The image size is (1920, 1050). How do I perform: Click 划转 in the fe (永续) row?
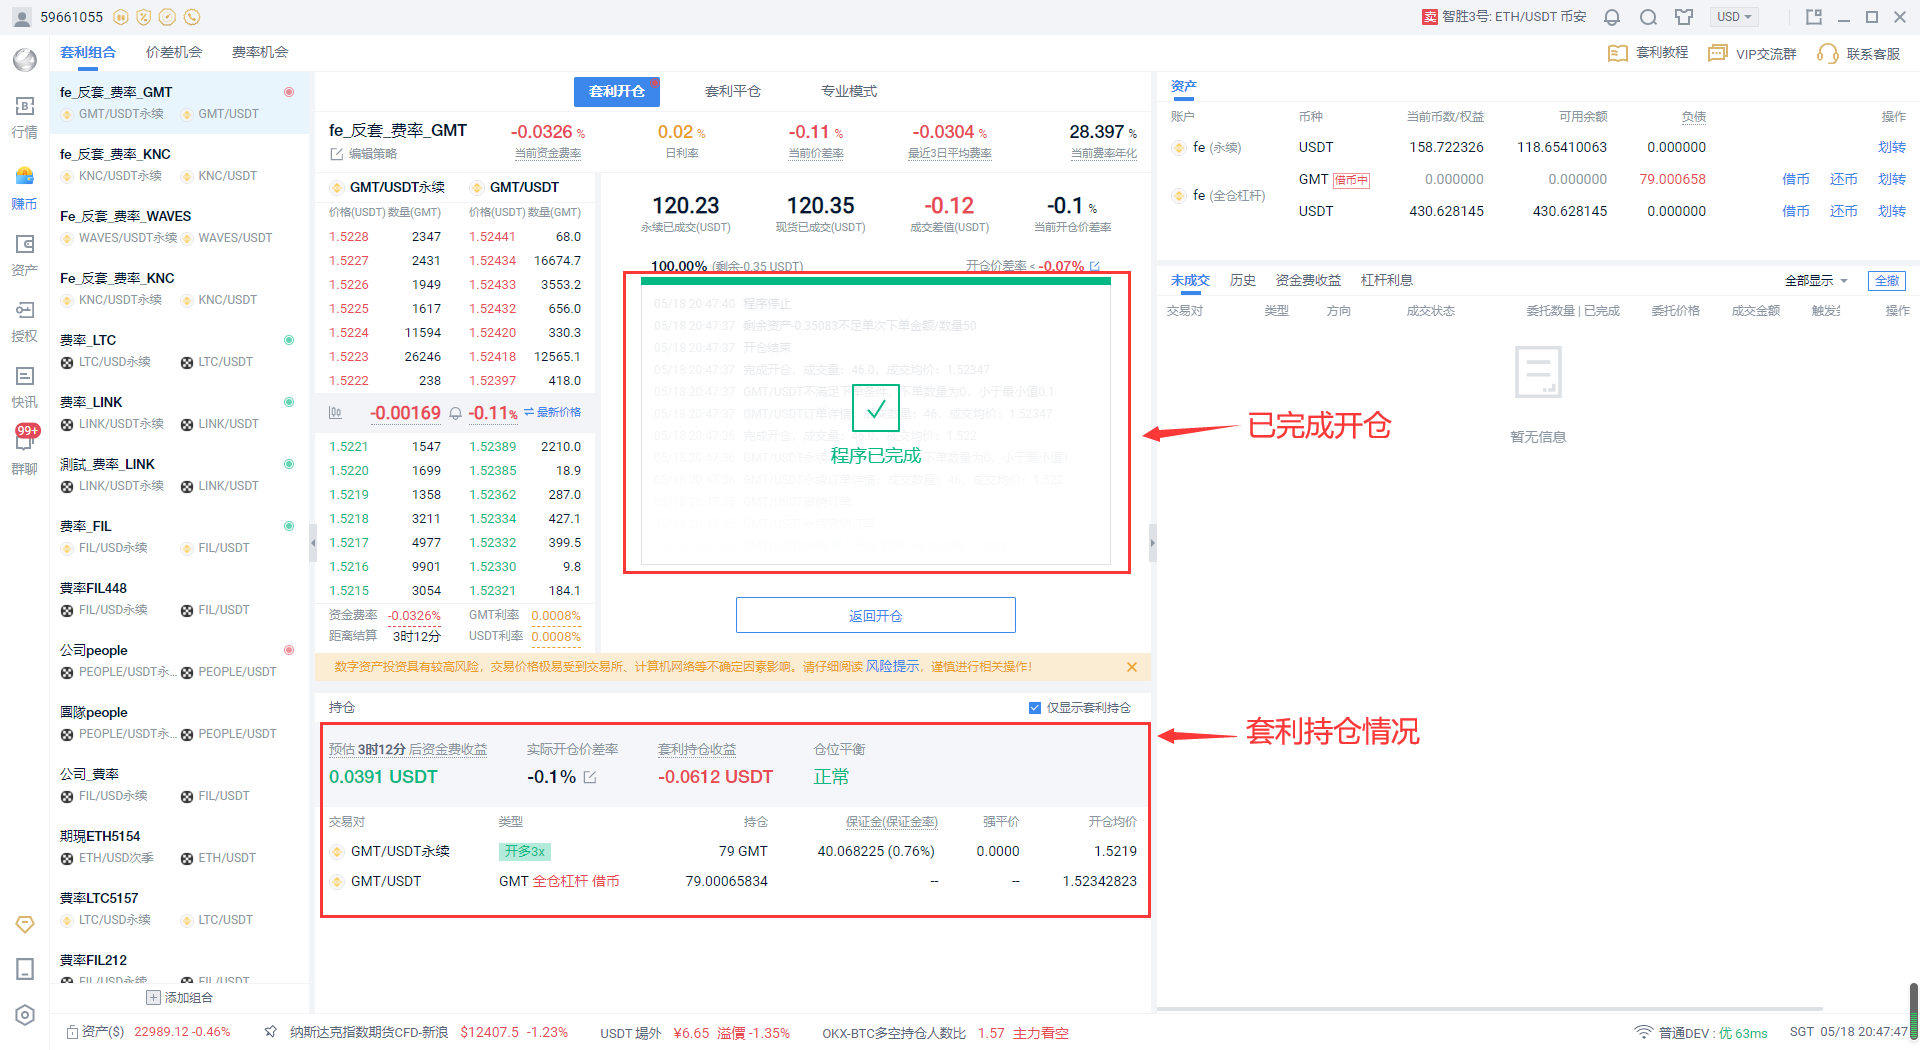click(x=1892, y=148)
